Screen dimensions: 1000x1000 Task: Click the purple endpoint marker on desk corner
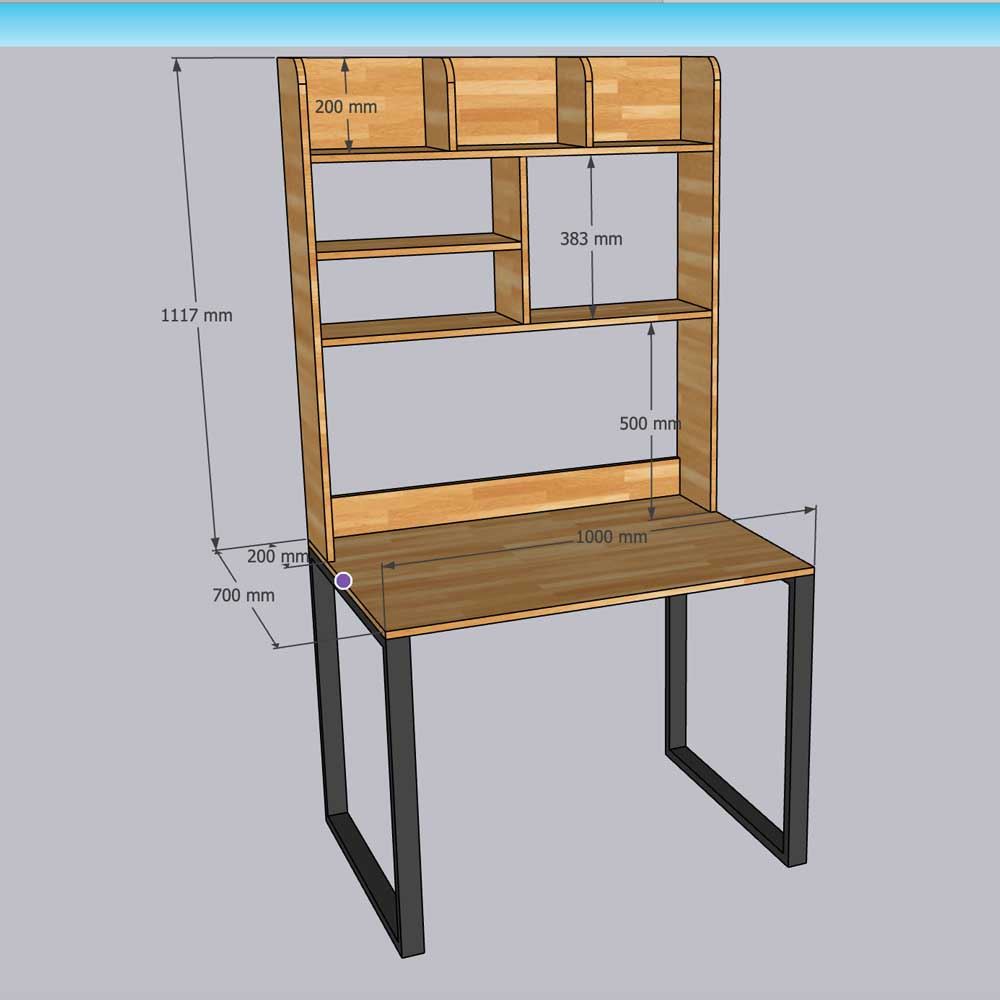[x=343, y=580]
